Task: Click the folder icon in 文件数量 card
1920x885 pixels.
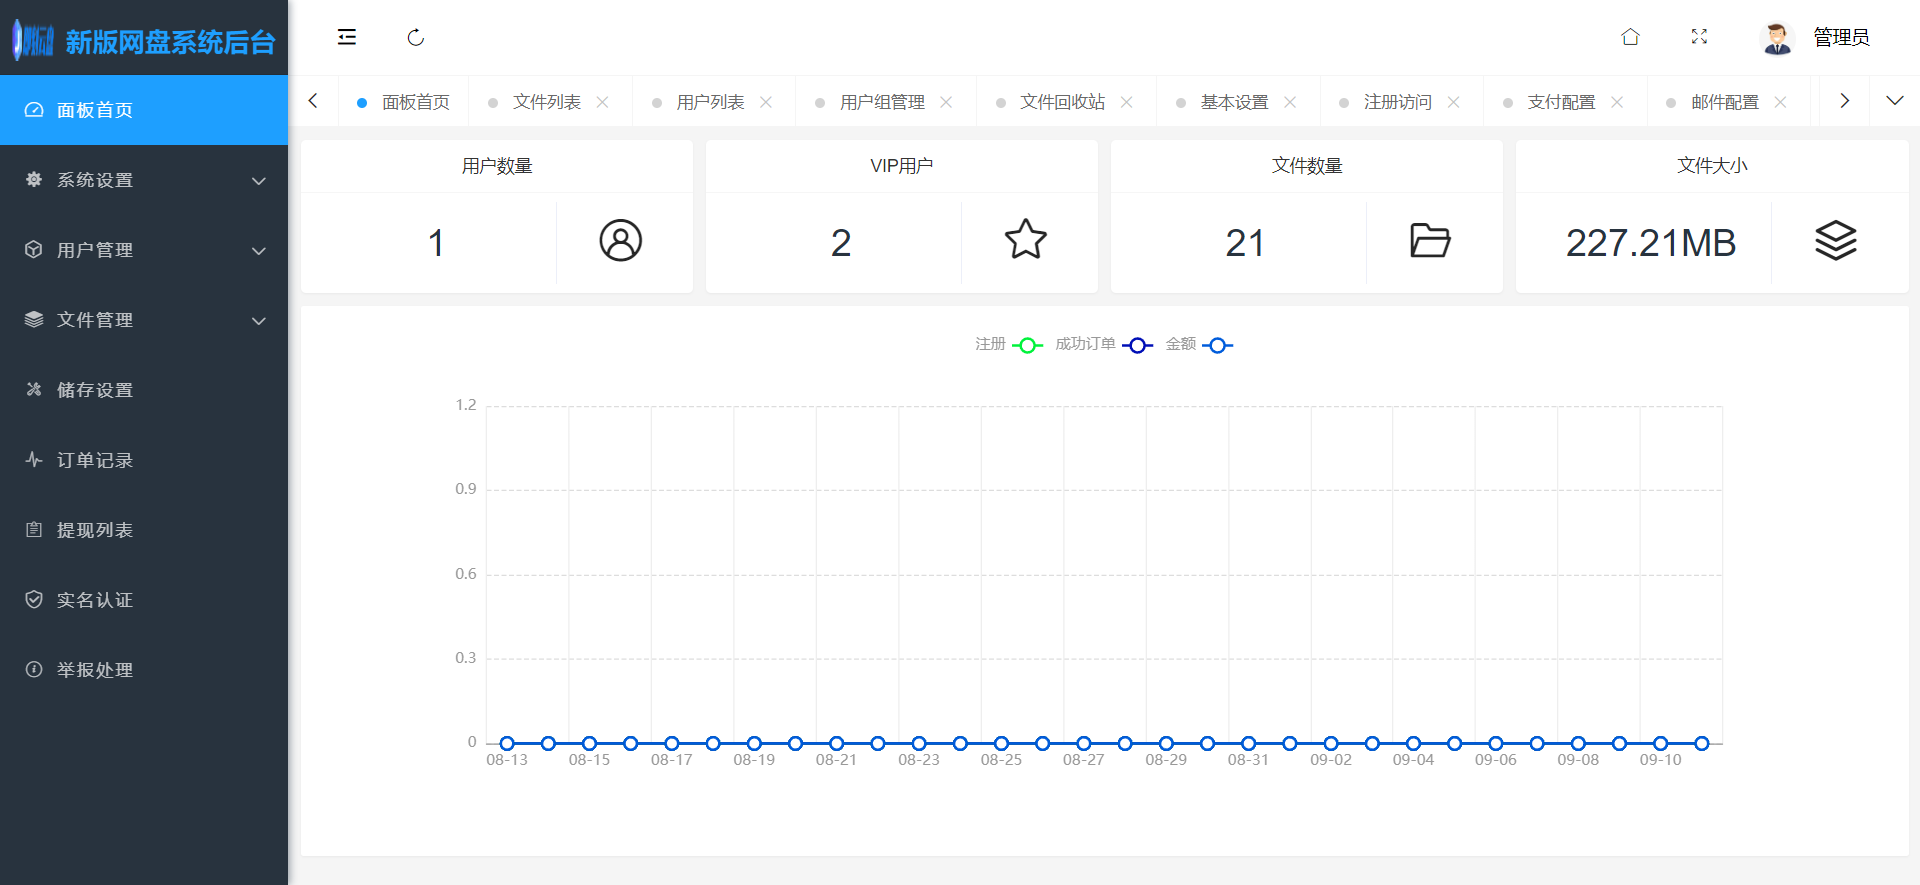Action: click(1430, 240)
